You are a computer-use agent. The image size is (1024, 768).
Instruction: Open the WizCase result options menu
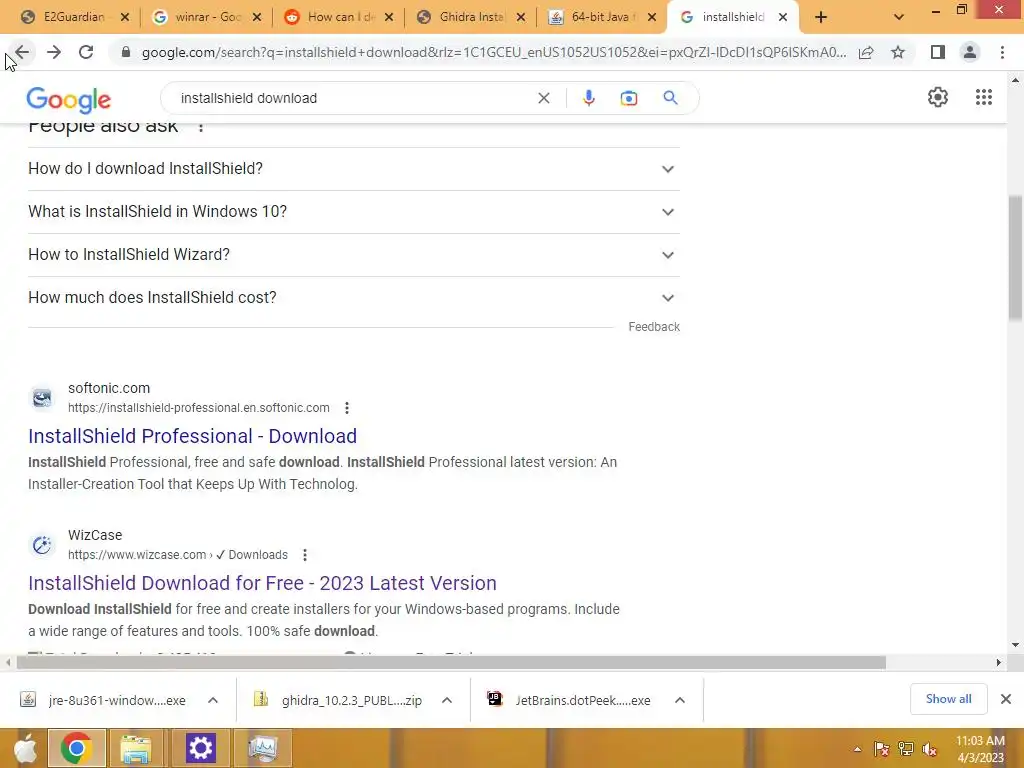[x=305, y=555]
